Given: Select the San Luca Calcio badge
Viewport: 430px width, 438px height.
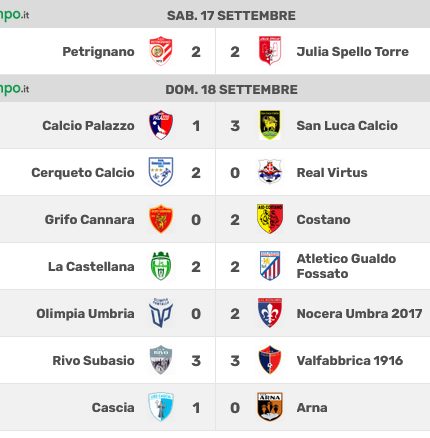Looking at the screenshot, I should [270, 125].
